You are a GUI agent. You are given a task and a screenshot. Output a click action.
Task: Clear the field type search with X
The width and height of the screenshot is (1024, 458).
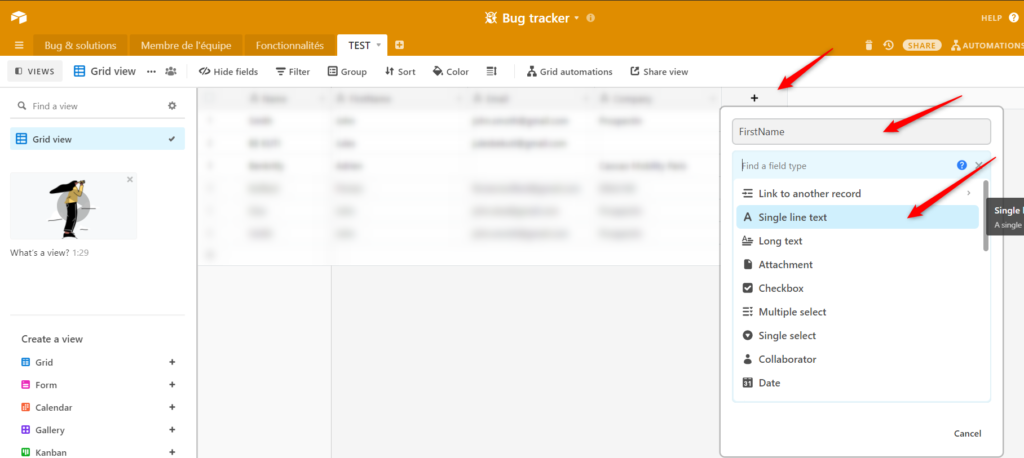point(978,165)
